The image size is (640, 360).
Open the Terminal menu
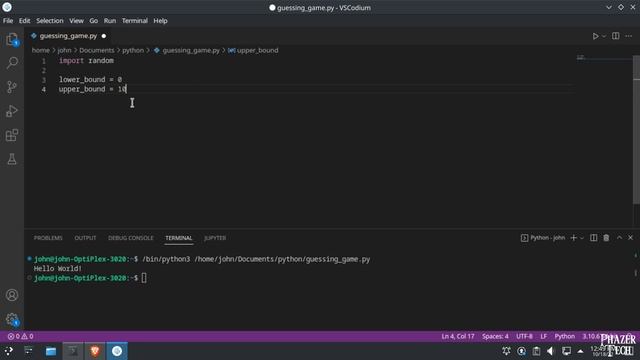[135, 20]
